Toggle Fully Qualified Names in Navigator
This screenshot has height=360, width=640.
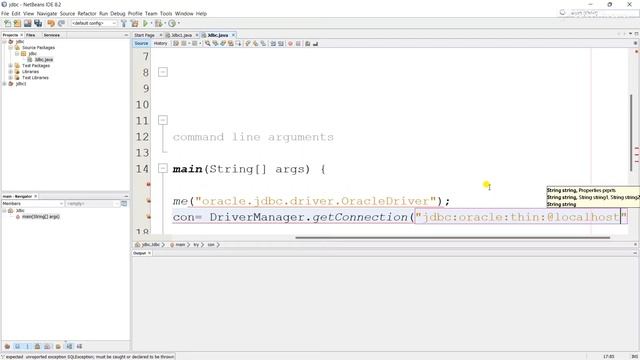click(x=58, y=347)
